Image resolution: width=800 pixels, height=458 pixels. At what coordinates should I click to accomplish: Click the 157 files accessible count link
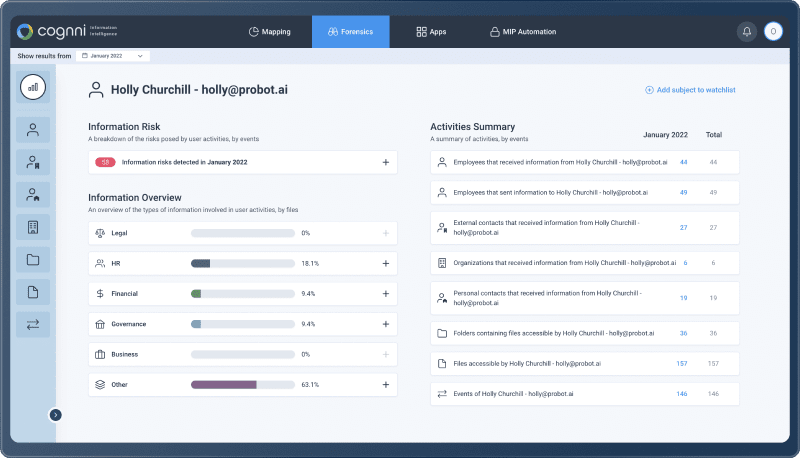coord(682,364)
